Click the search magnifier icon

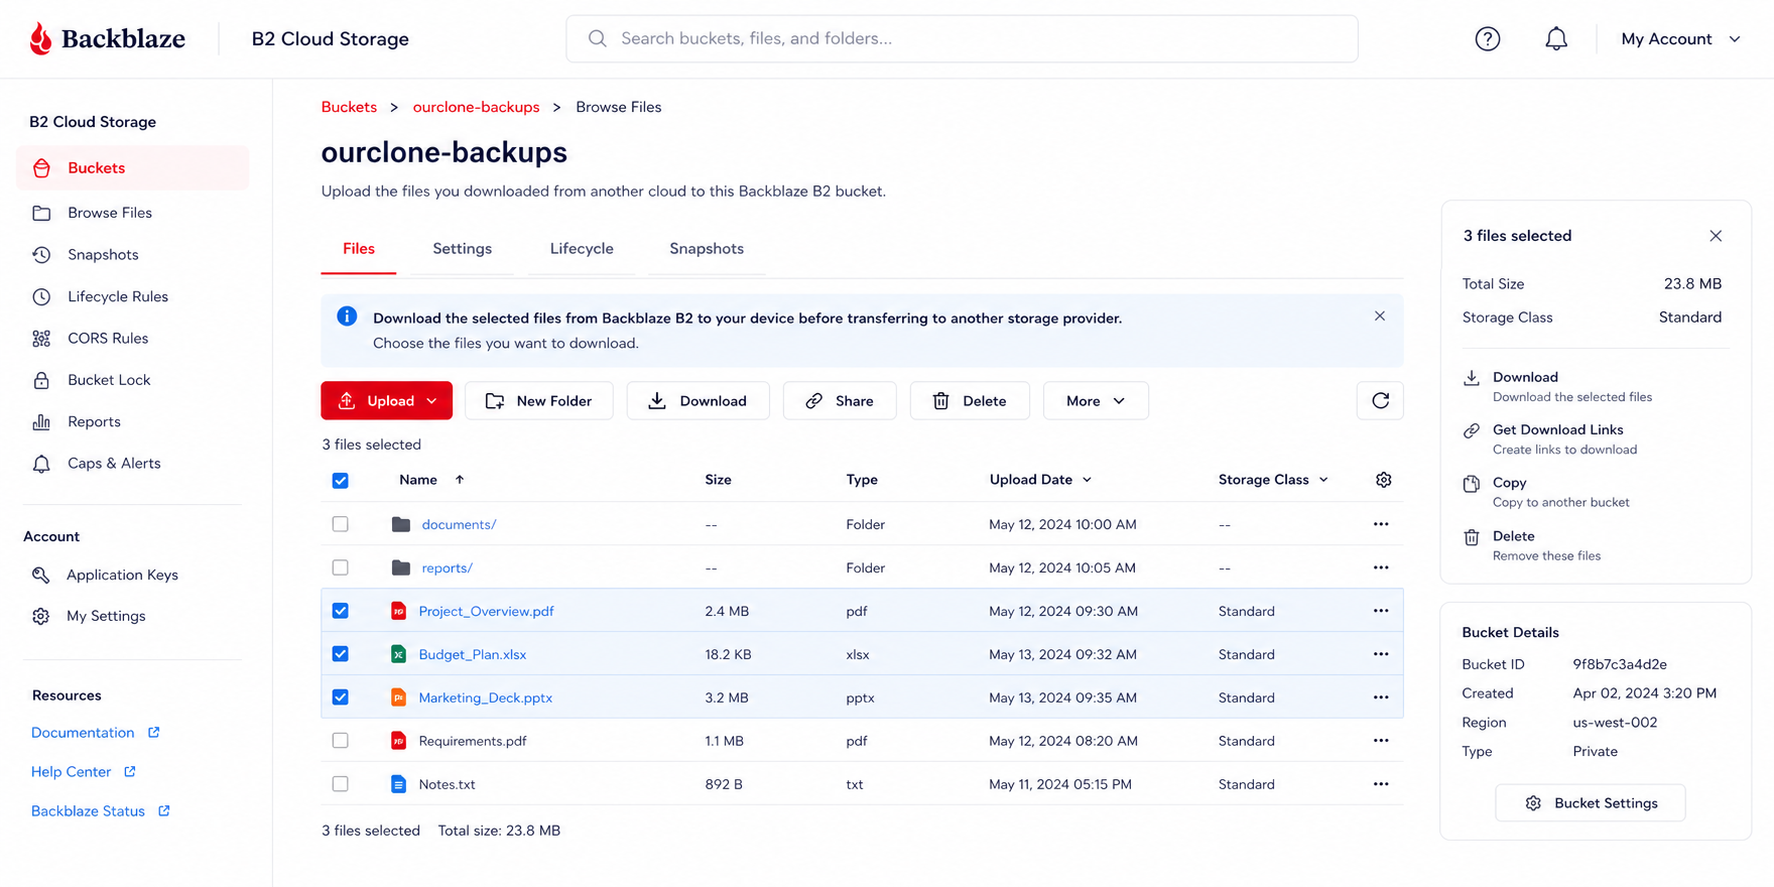pos(597,39)
